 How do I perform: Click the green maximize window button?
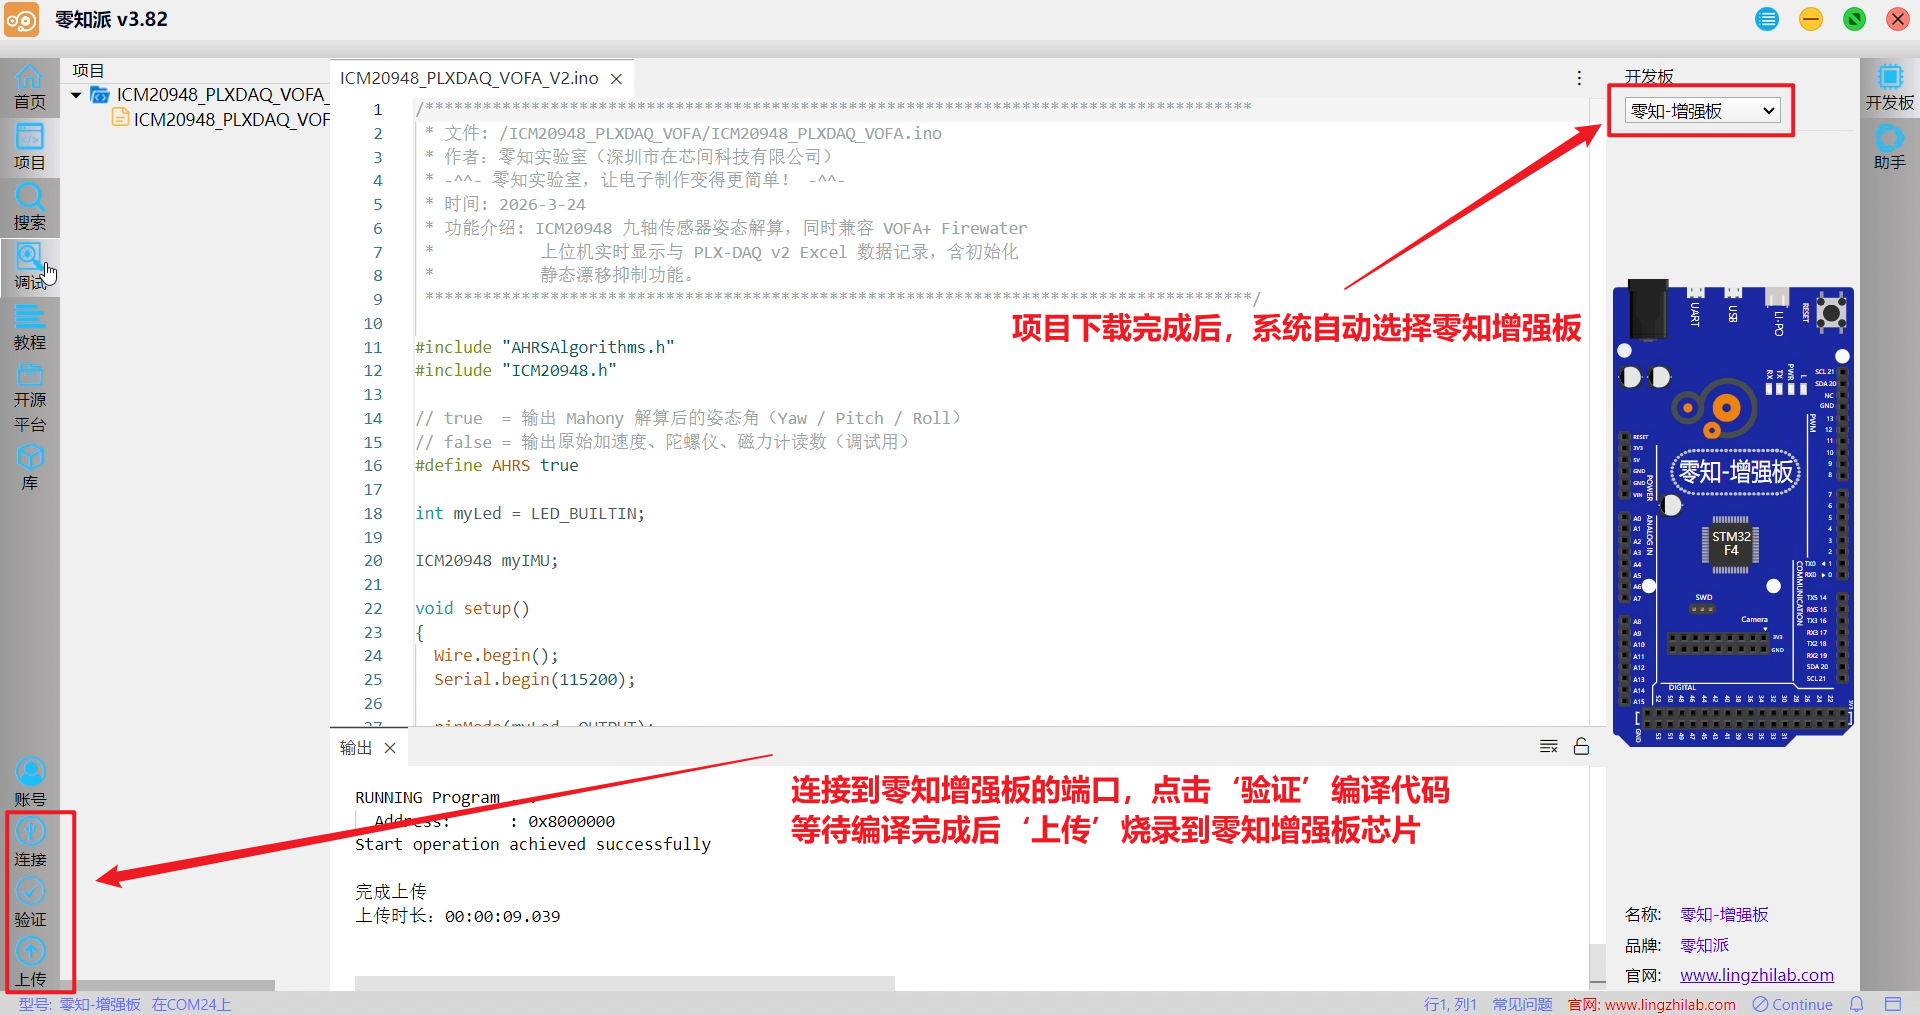coord(1855,19)
